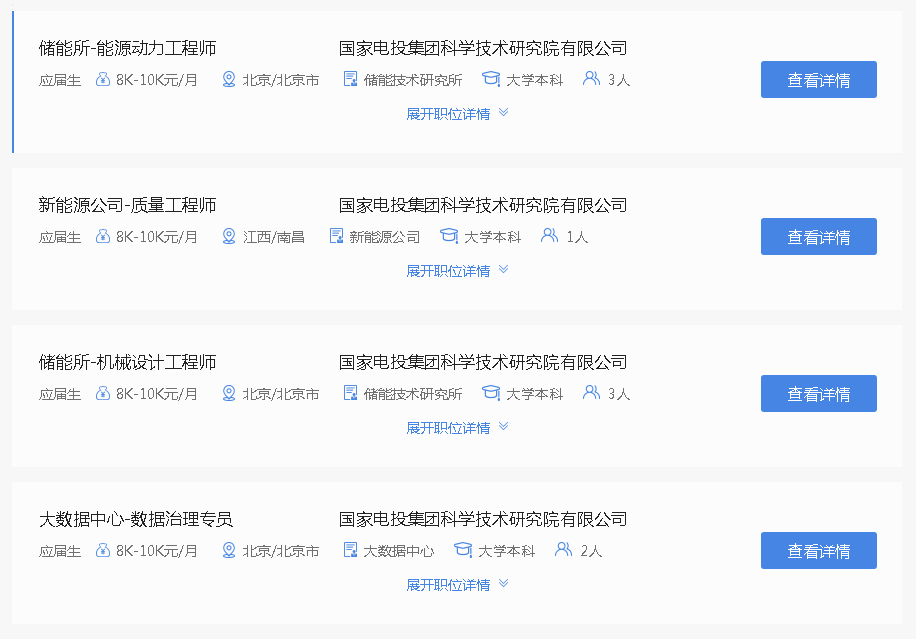This screenshot has height=639, width=916.
Task: Click location pin icon in 大数据中心-数据治理专员 listing
Action: (x=229, y=551)
